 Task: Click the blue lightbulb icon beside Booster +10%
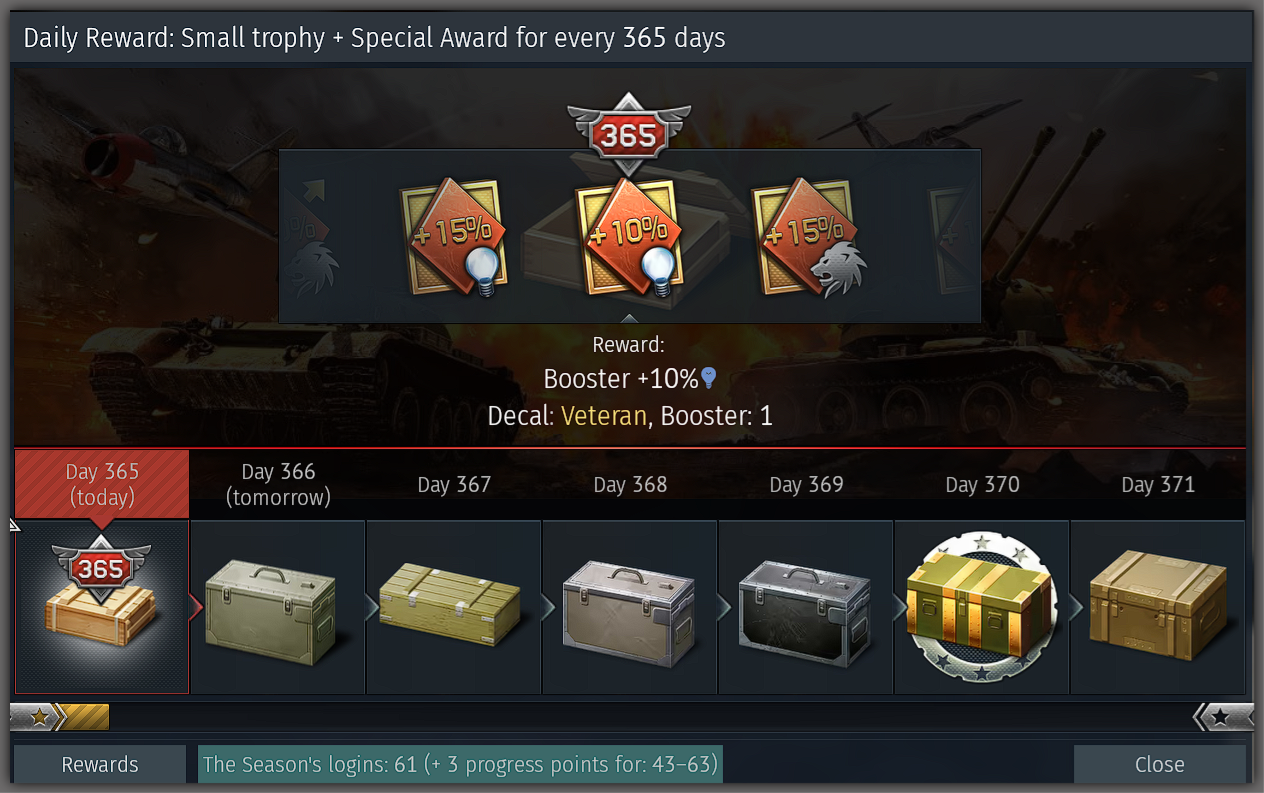point(708,378)
